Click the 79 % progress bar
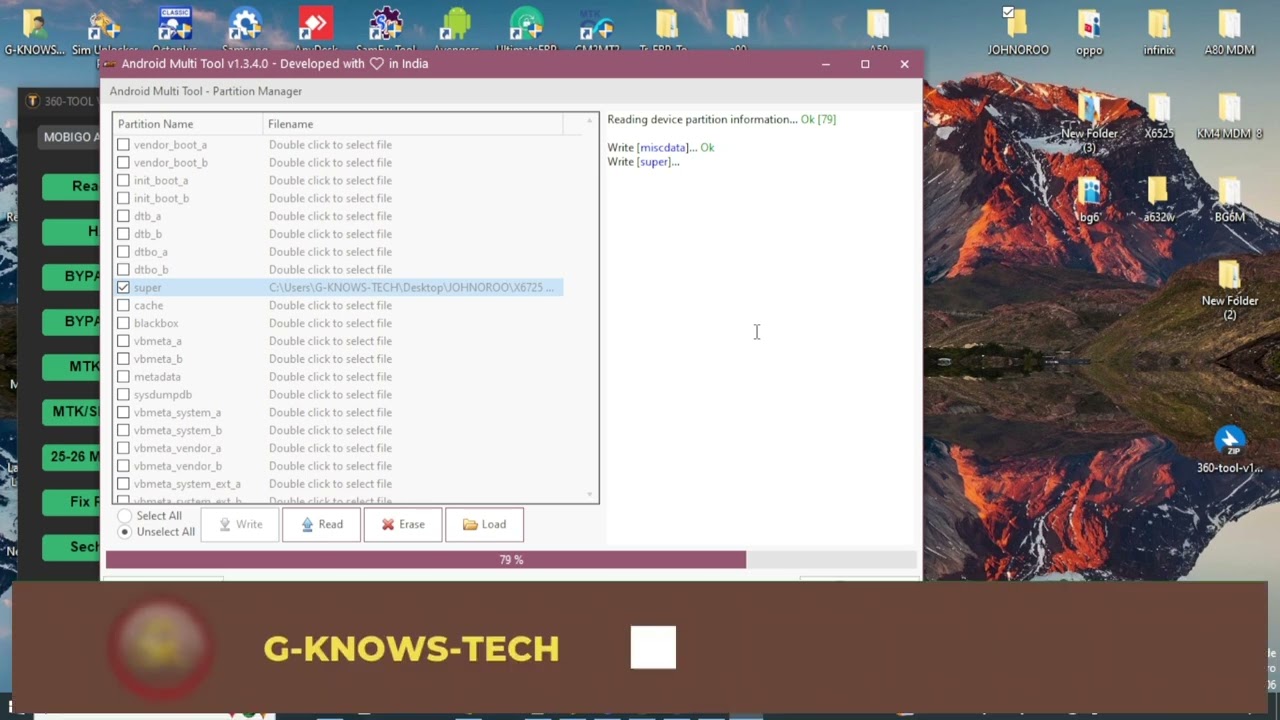 (x=511, y=560)
